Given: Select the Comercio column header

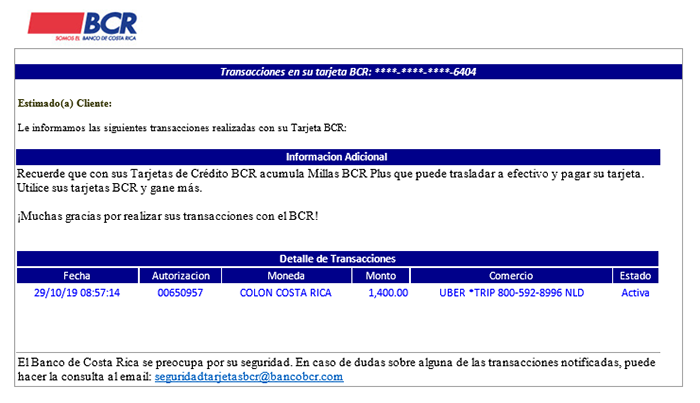Looking at the screenshot, I should [511, 275].
